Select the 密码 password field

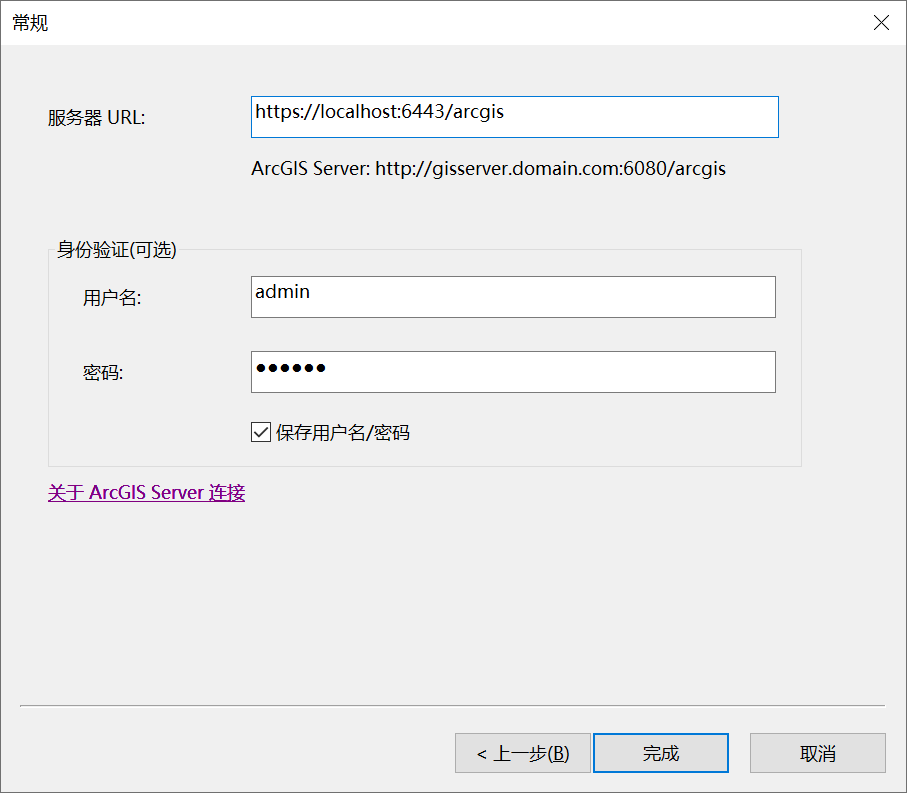(513, 372)
